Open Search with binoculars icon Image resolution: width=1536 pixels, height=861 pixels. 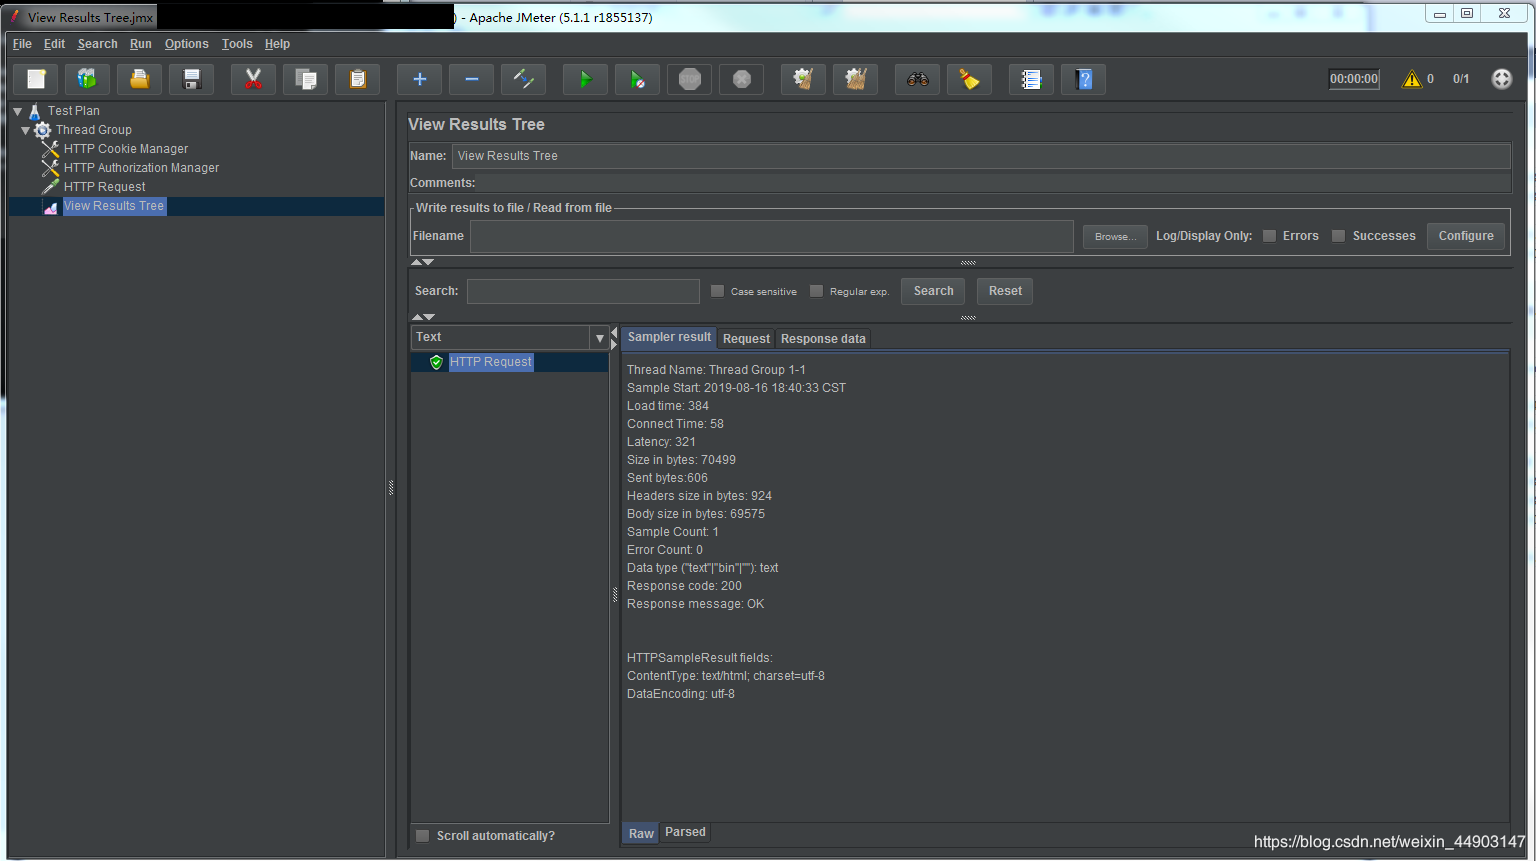(x=918, y=79)
